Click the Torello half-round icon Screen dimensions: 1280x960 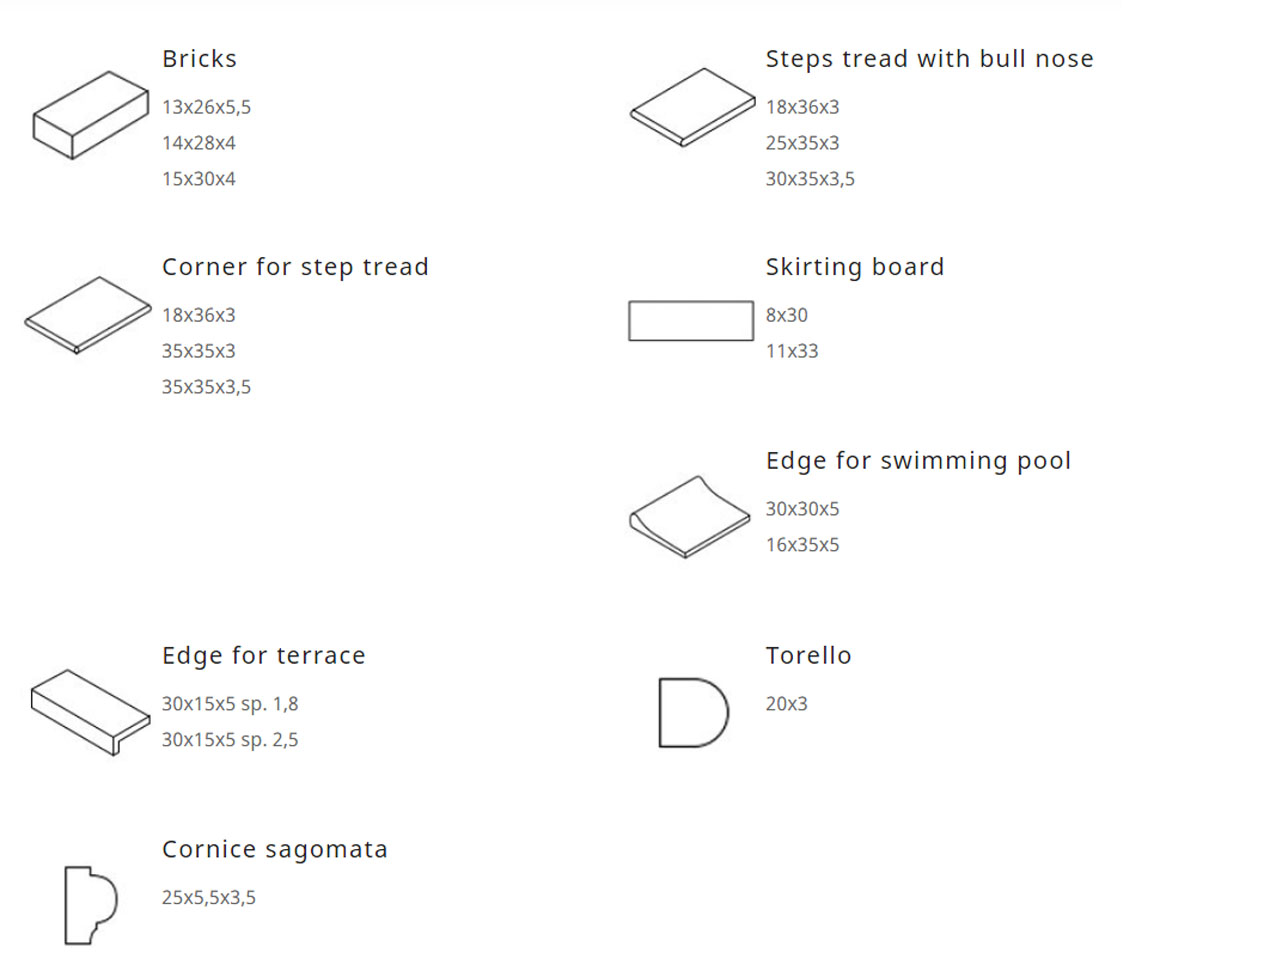click(693, 713)
